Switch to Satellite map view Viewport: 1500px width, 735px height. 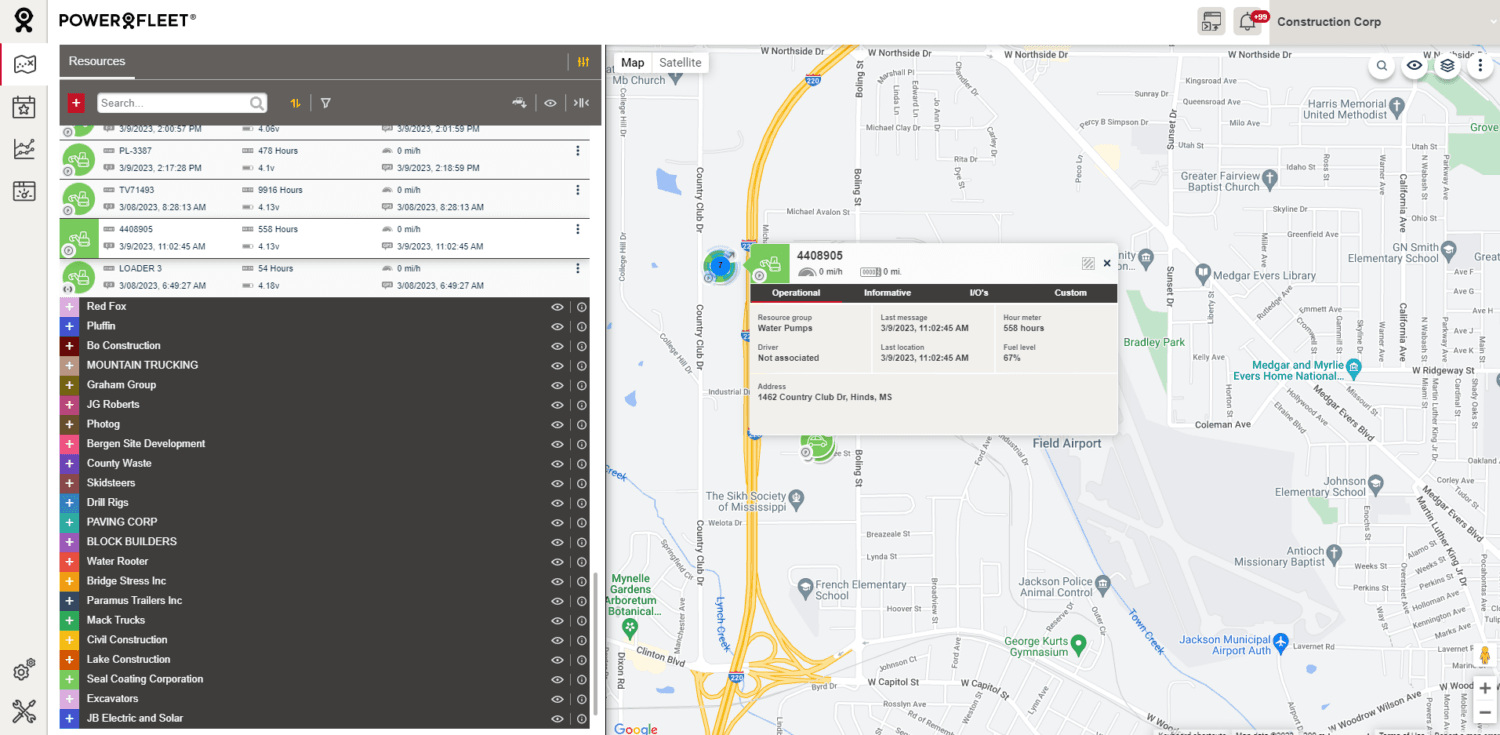[x=680, y=62]
